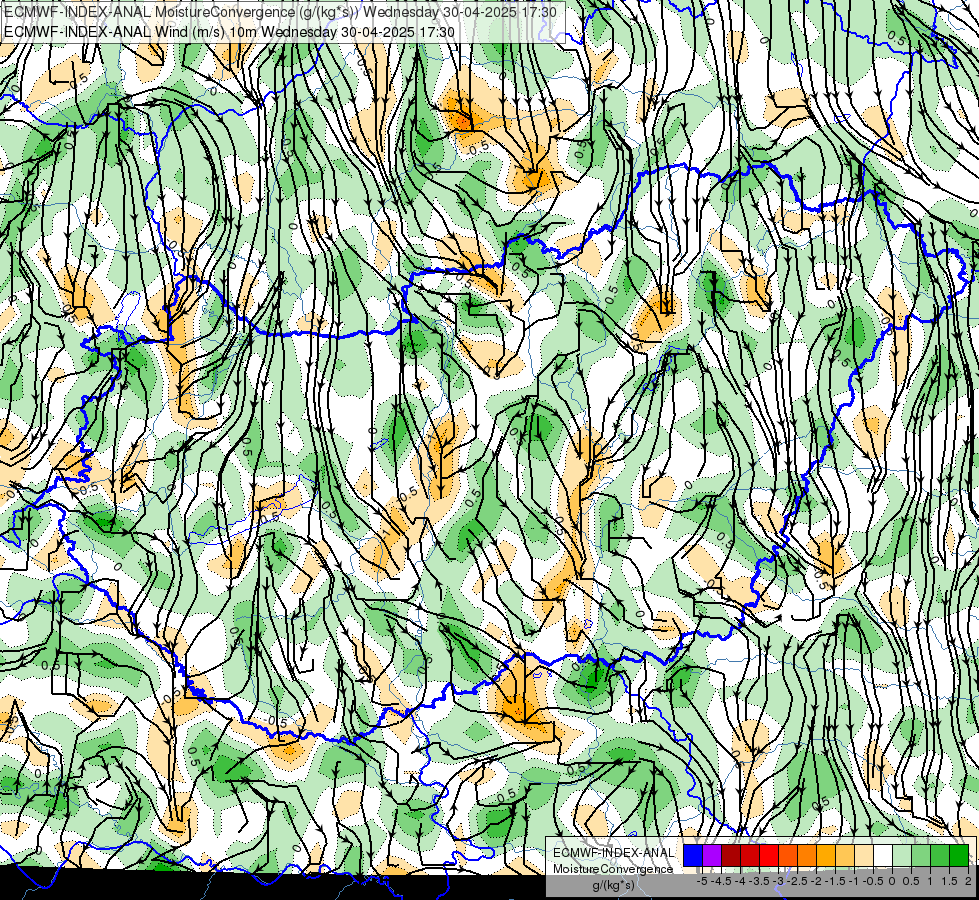Click the -1 tick label in legend
979x900 pixels.
tap(854, 881)
